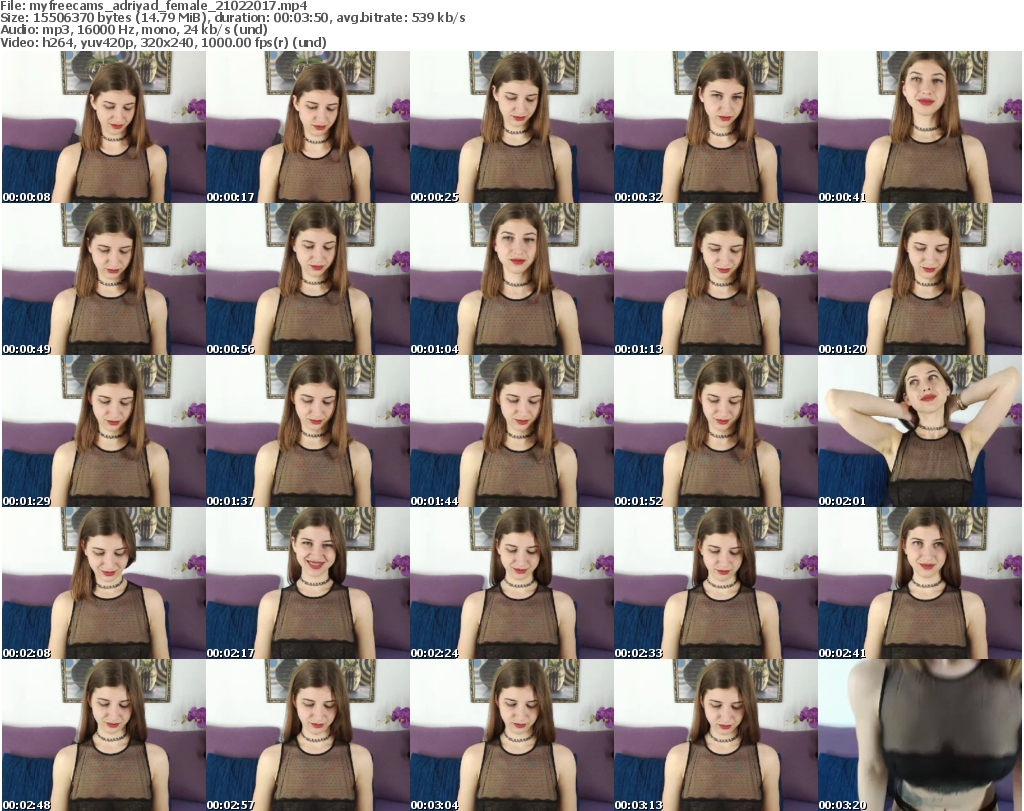Screen dimensions: 1024x811
Task: Pick the preview frame timestamped 00:01:44
Action: [x=512, y=432]
